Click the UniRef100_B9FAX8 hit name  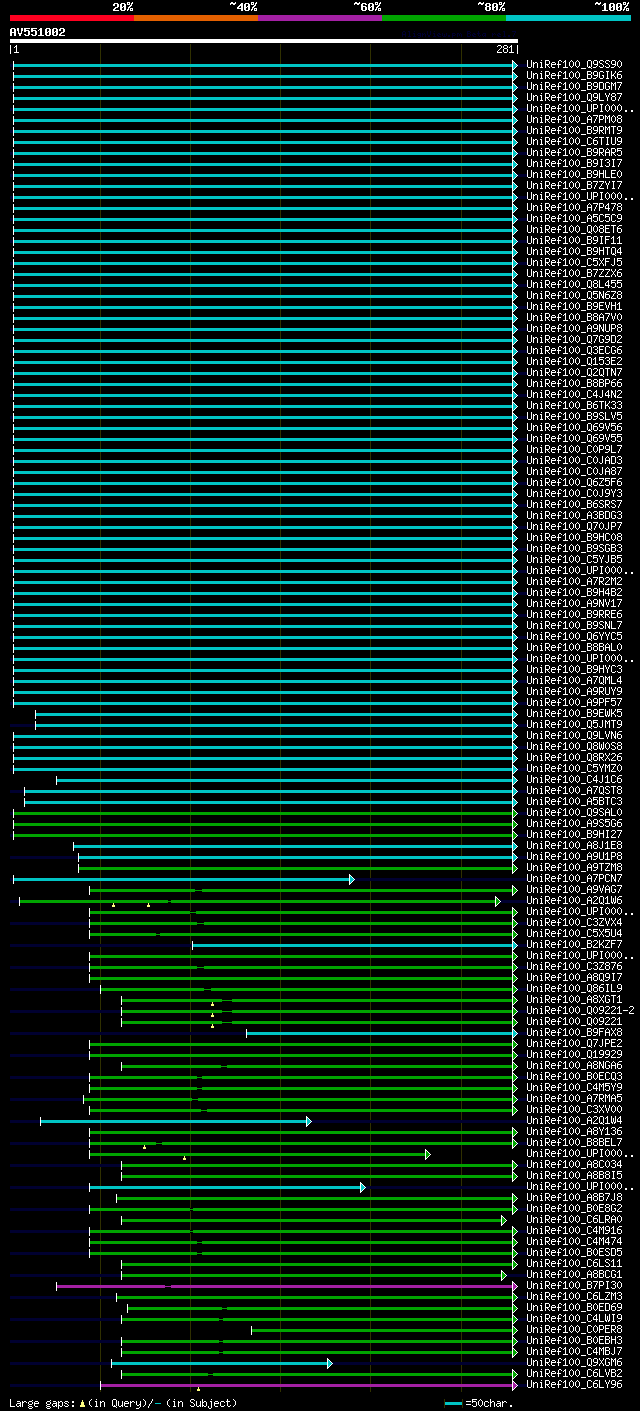[574, 1033]
